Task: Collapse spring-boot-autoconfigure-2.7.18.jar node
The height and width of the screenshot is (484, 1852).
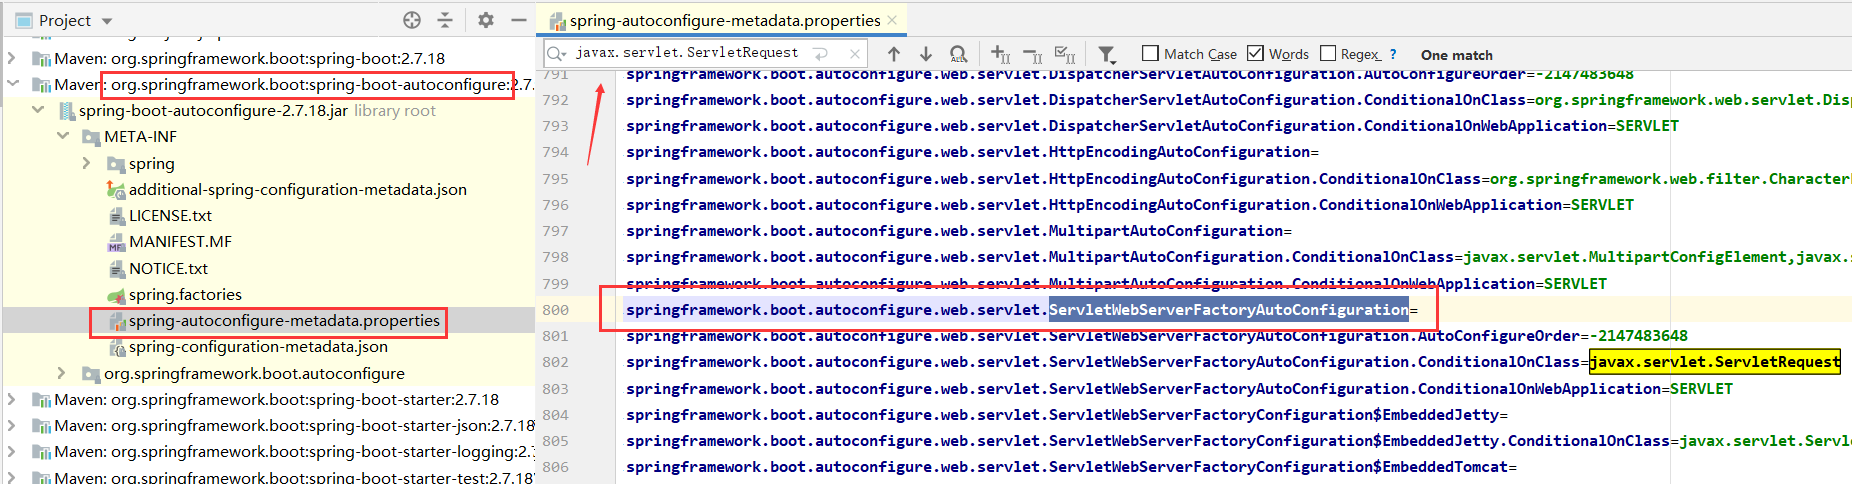Action: point(38,110)
